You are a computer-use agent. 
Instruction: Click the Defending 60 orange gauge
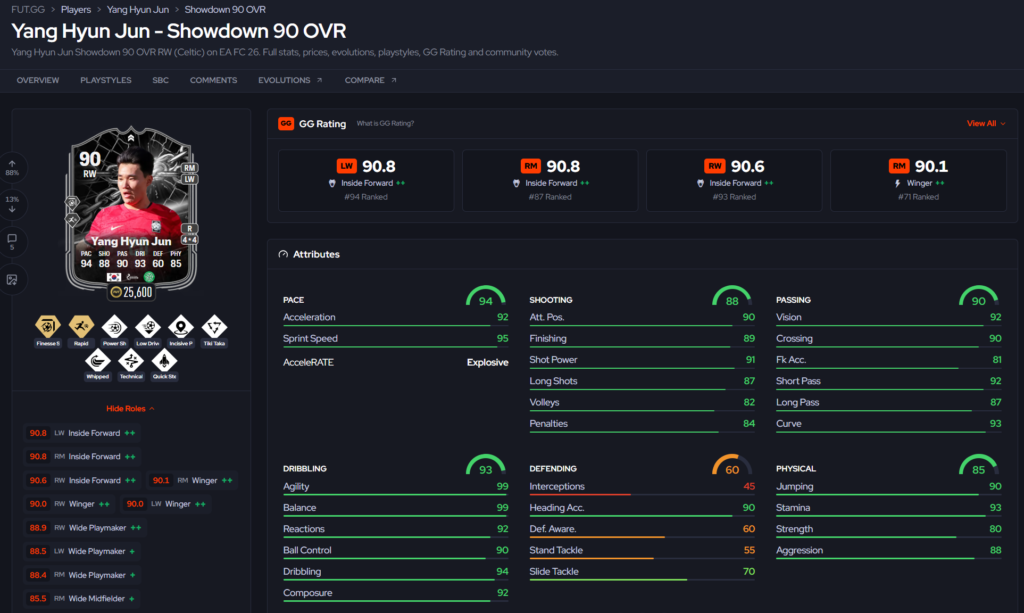click(x=731, y=465)
